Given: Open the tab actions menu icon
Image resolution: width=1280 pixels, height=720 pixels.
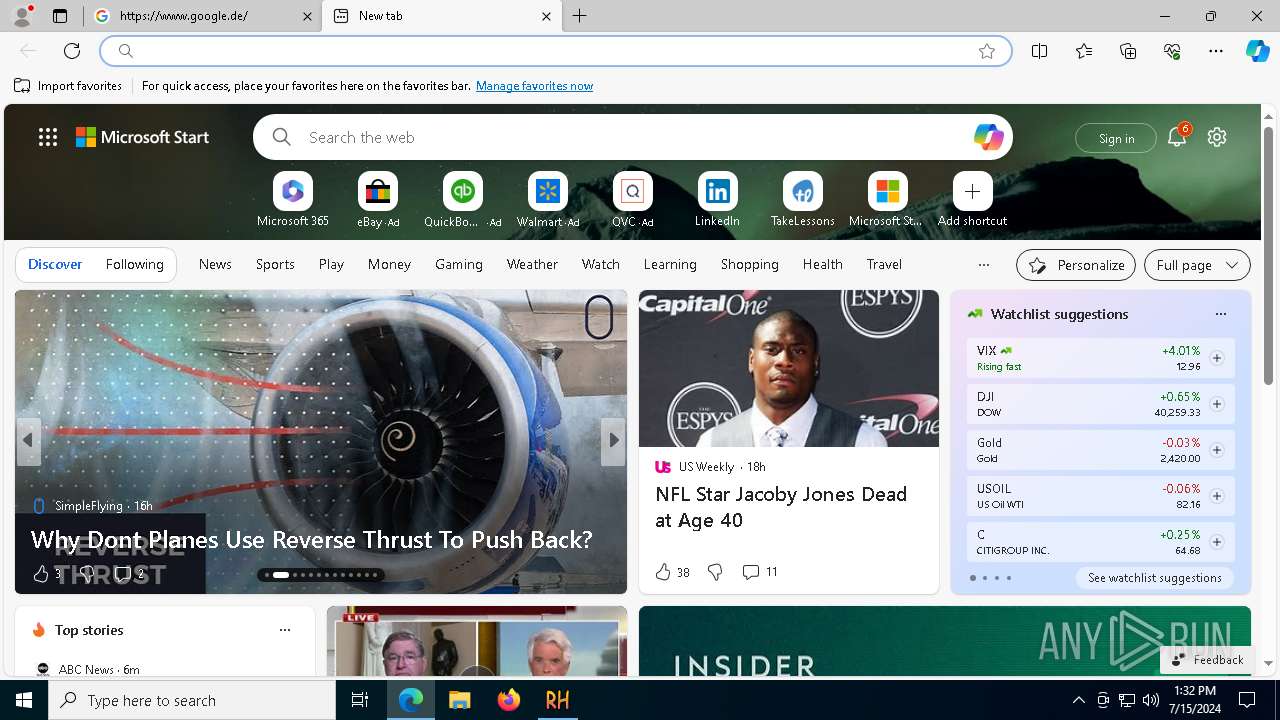Looking at the screenshot, I should (60, 16).
